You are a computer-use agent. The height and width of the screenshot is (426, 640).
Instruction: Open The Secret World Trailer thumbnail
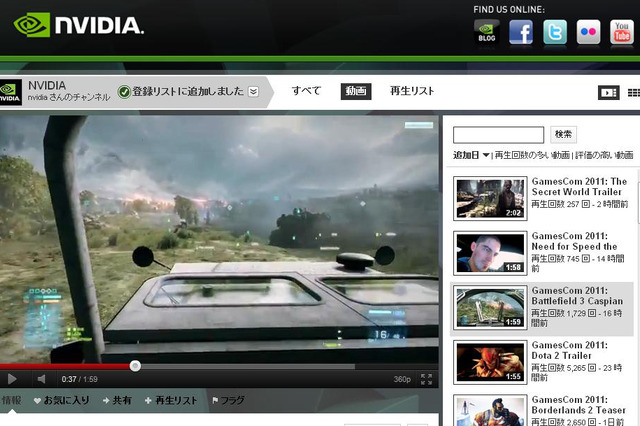pos(490,198)
